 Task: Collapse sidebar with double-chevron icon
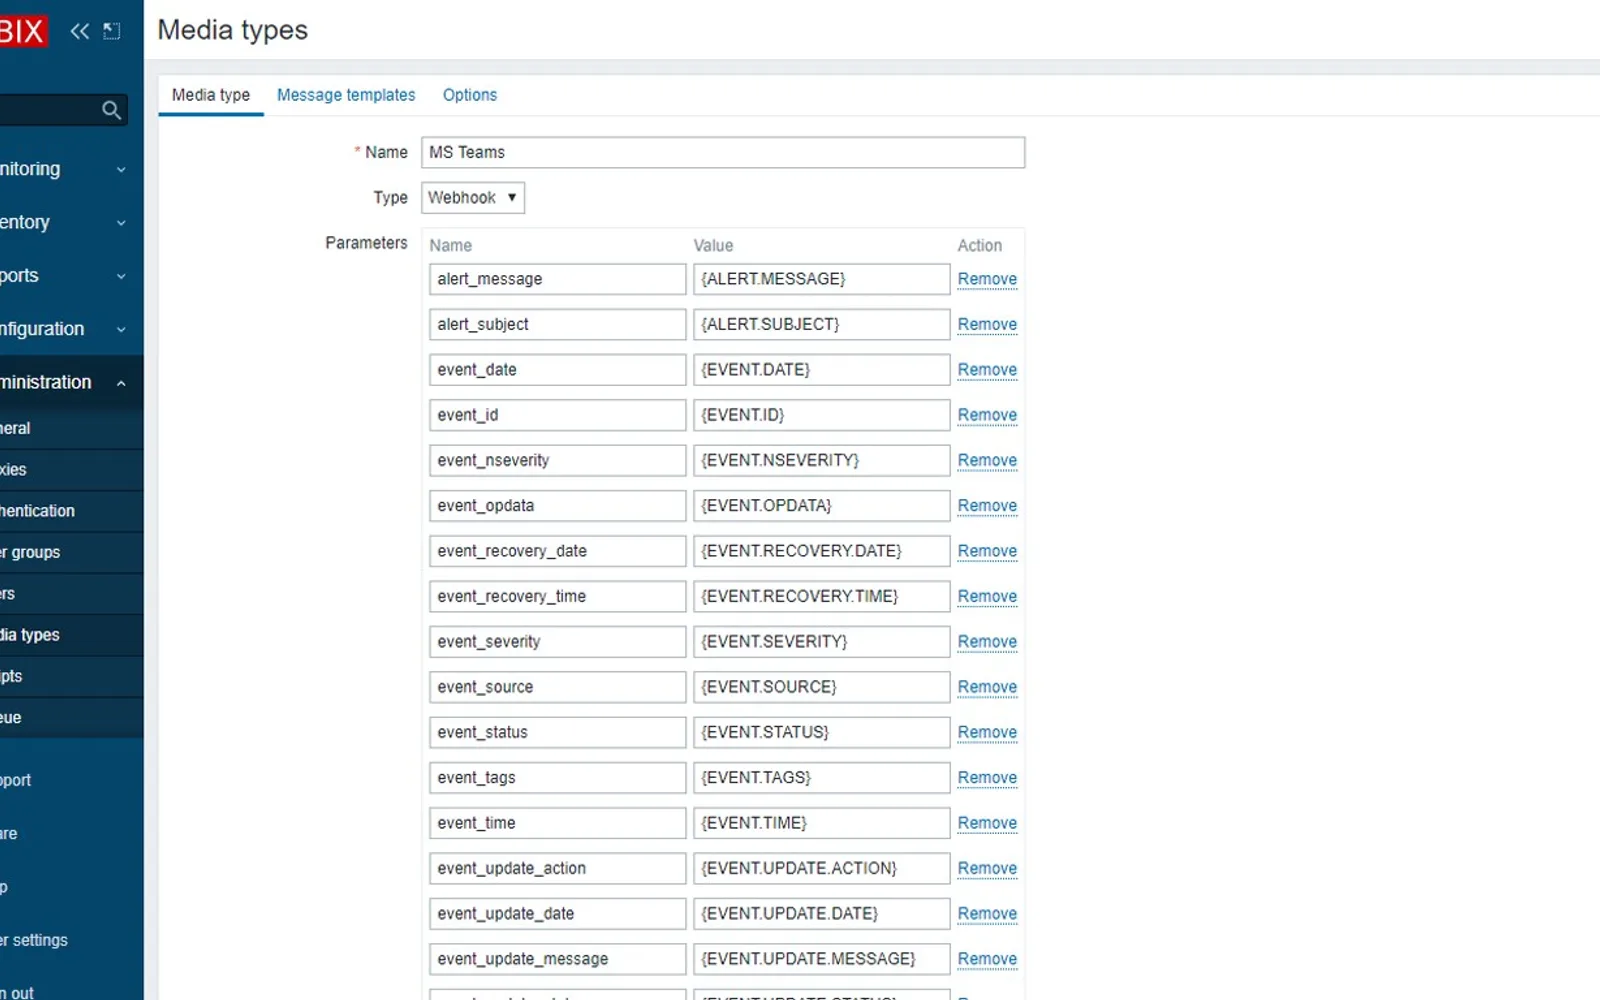pyautogui.click(x=80, y=31)
